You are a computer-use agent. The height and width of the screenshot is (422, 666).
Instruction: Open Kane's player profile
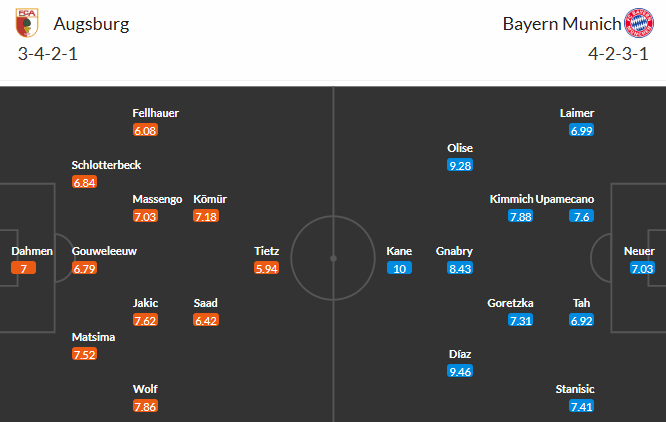coord(399,251)
